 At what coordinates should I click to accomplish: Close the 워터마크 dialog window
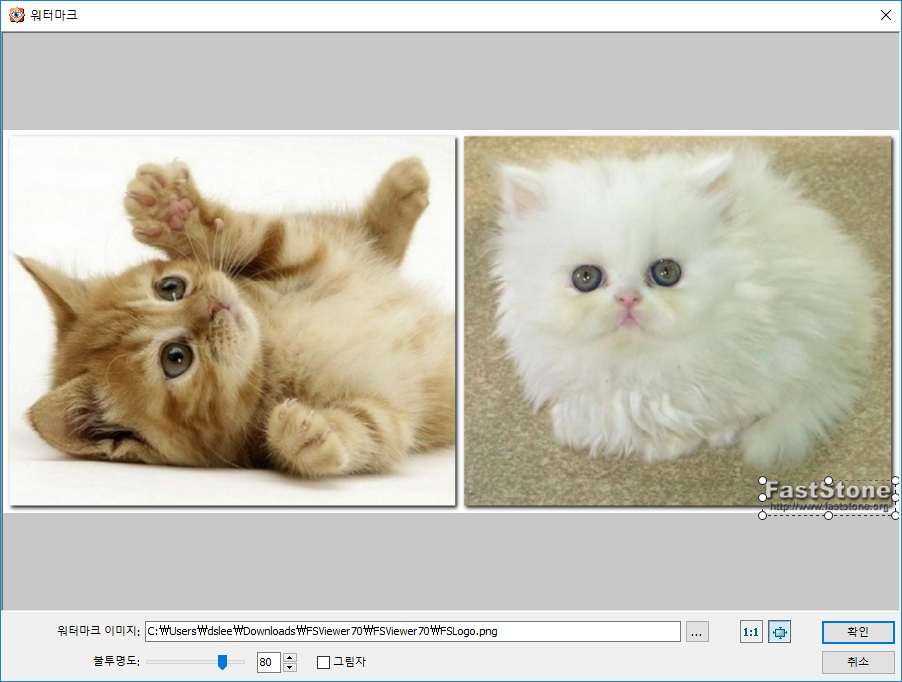click(885, 15)
